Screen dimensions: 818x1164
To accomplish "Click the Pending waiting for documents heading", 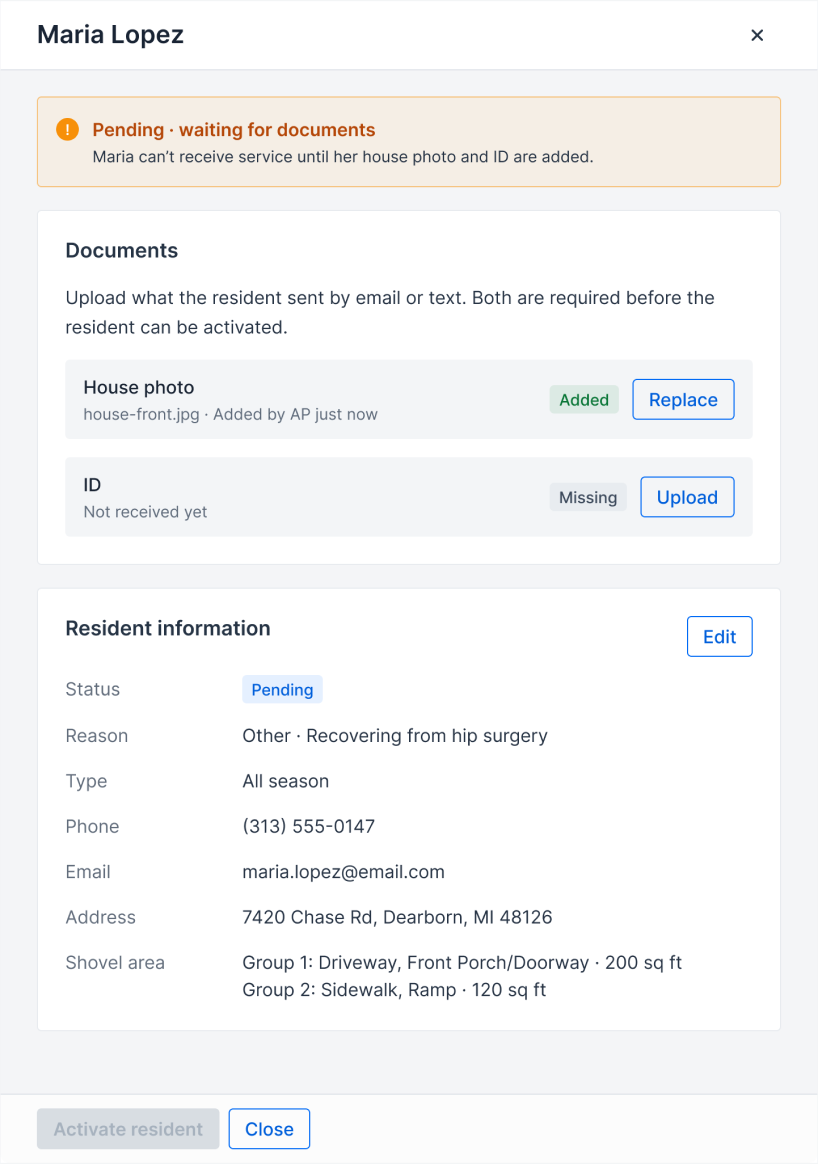I will coord(234,129).
